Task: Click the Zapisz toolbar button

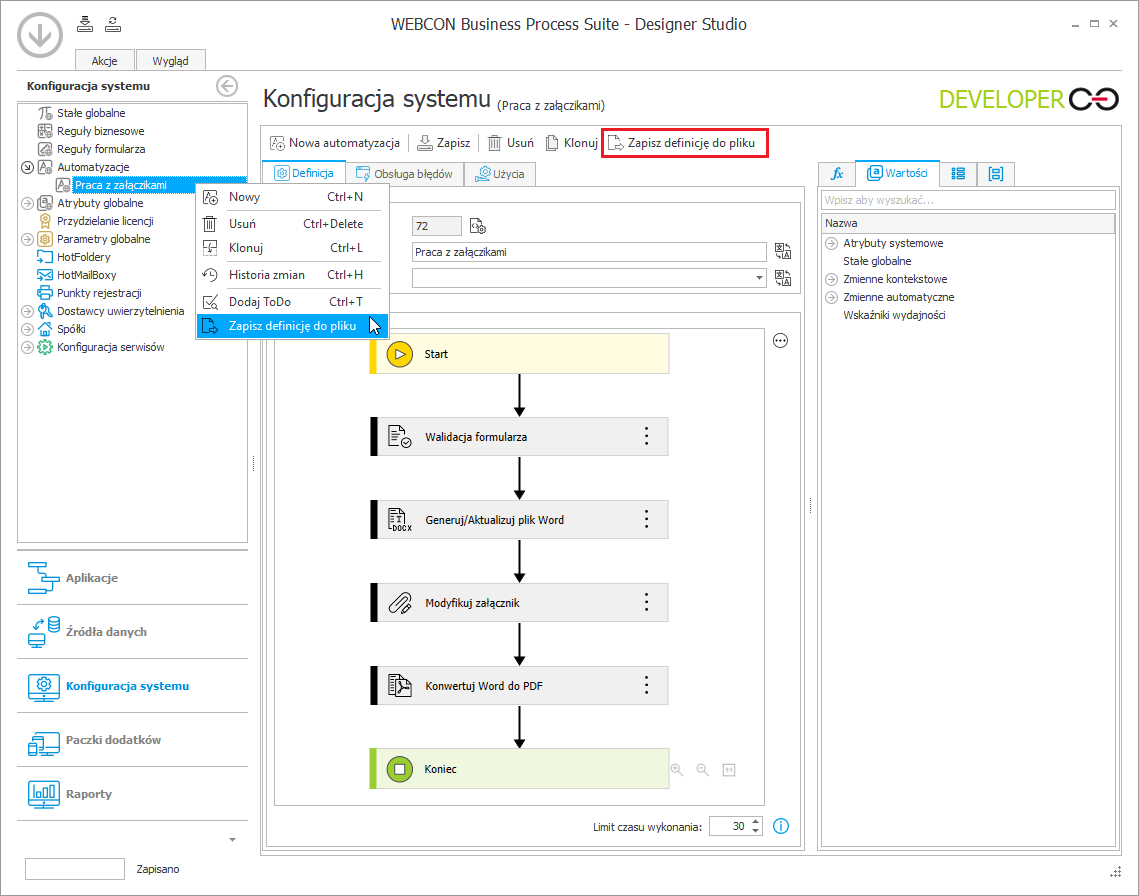Action: pos(444,142)
